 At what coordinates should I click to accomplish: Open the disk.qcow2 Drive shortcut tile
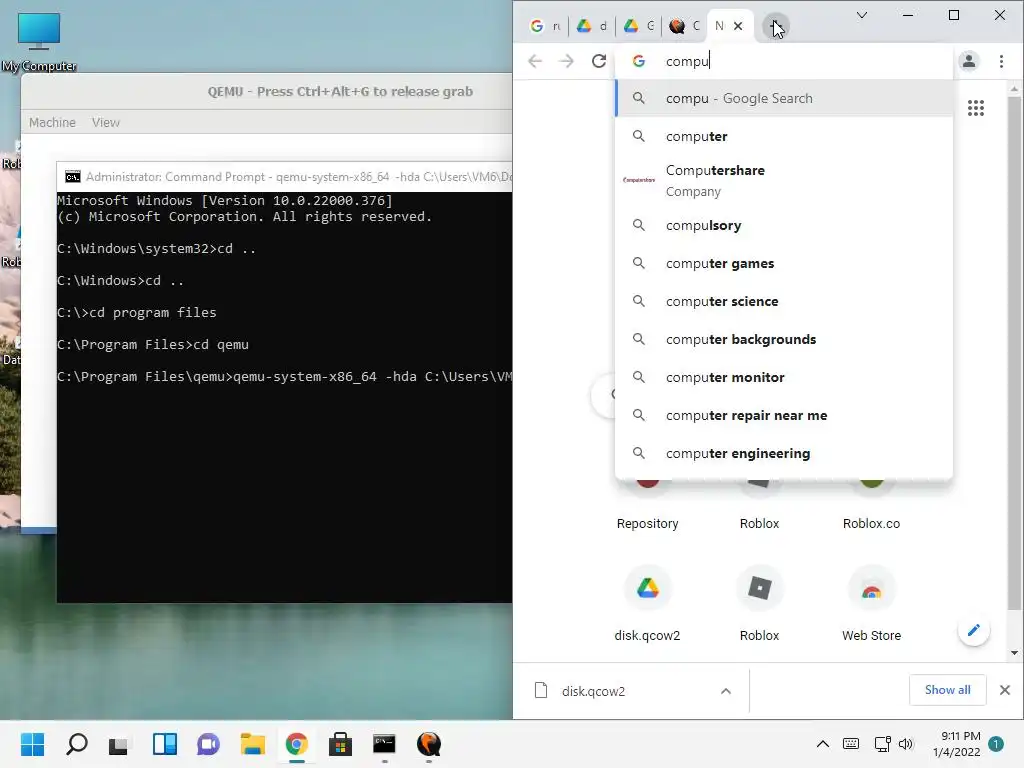tap(648, 604)
